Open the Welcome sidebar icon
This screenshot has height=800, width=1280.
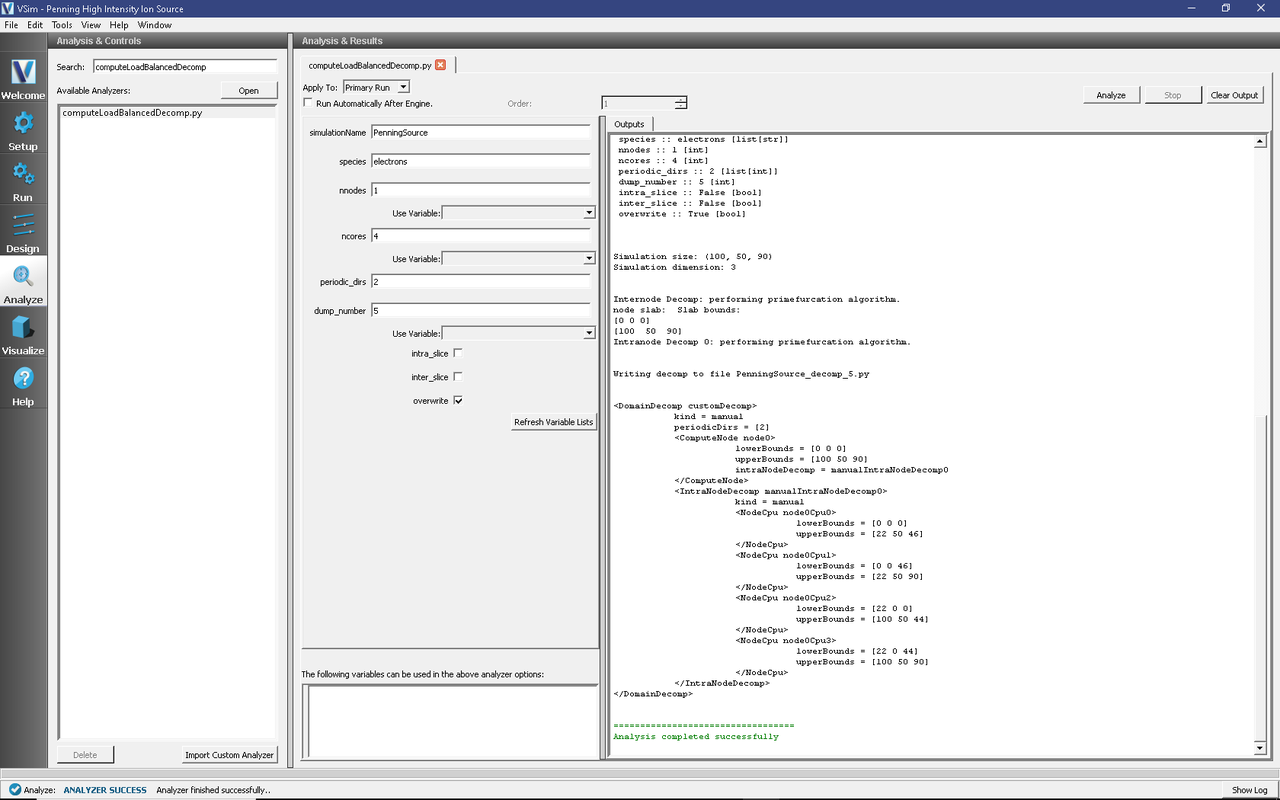click(x=23, y=79)
